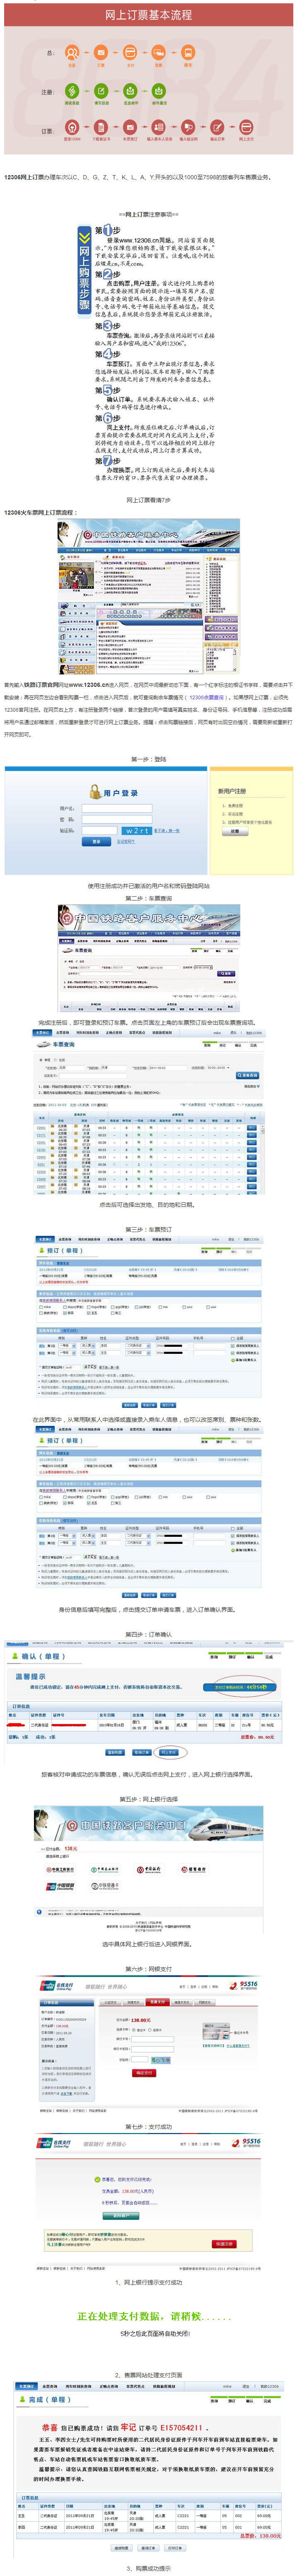The height and width of the screenshot is (2576, 297).
Task: Click the green 发送邮件 registration icon
Action: point(130,91)
